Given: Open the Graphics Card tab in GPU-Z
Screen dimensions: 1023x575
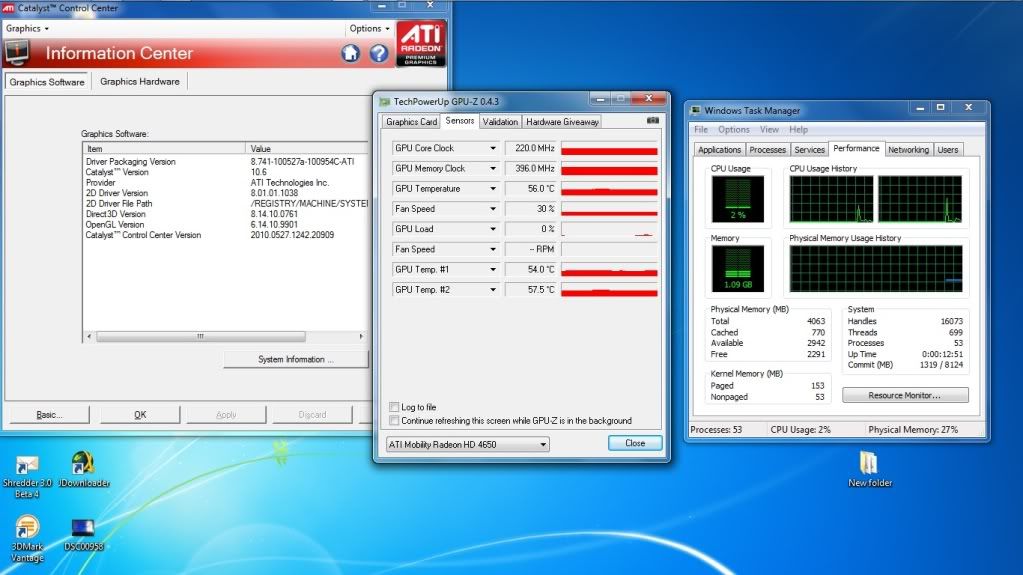Looking at the screenshot, I should click(411, 122).
